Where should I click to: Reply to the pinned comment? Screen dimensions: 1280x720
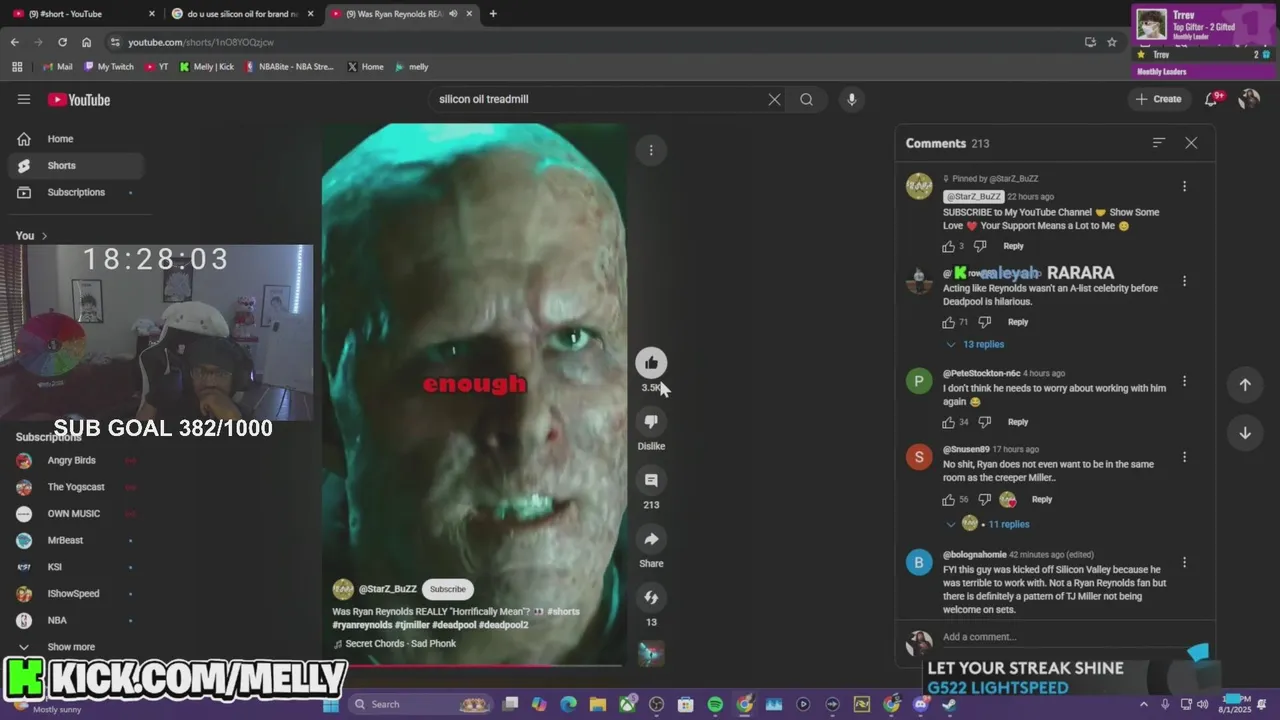coord(1013,246)
